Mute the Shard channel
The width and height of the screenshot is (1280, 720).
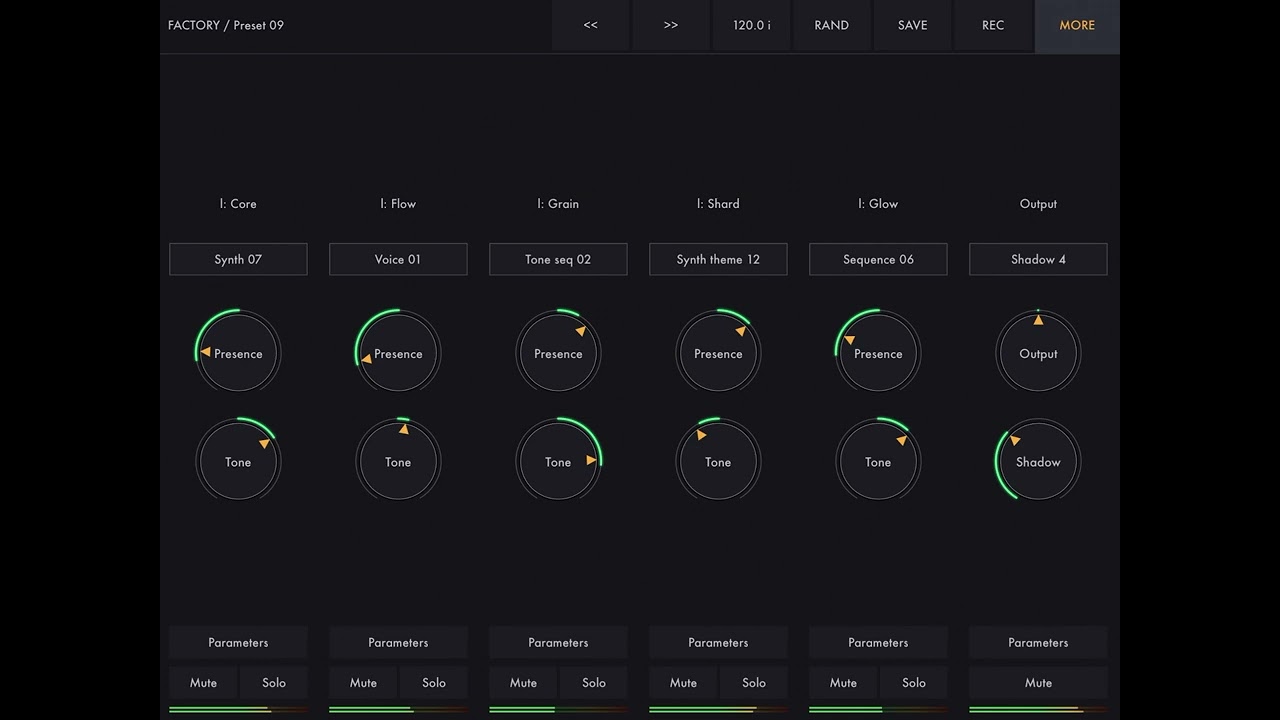[x=683, y=683]
